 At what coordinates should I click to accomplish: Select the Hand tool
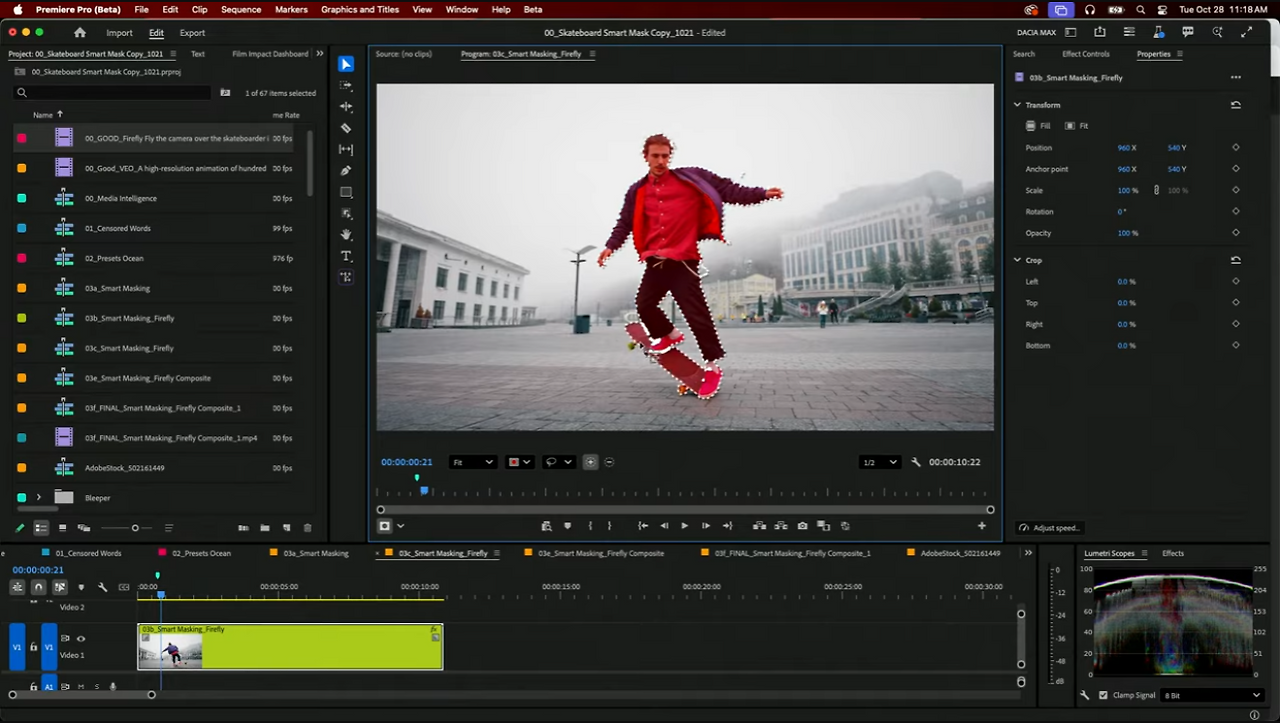[346, 235]
